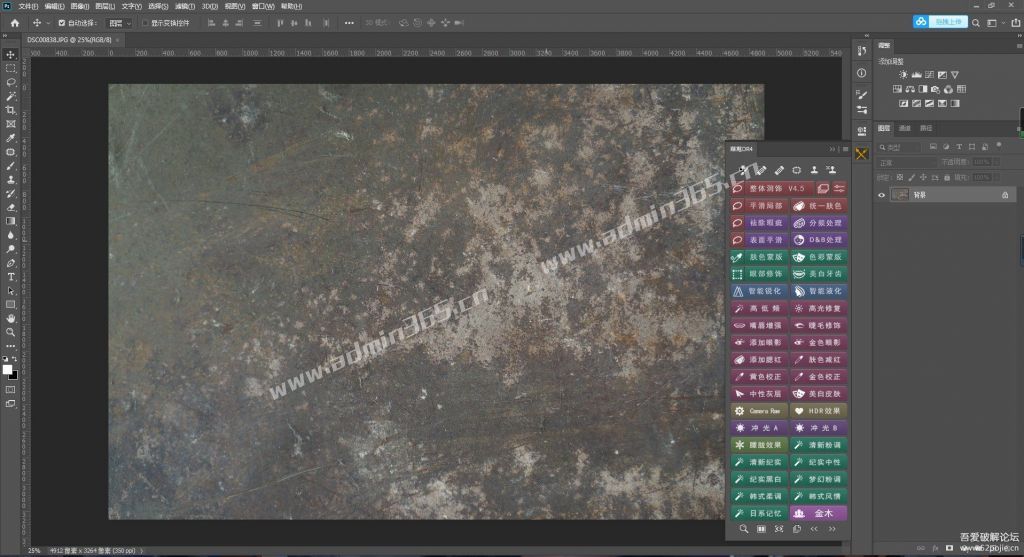This screenshot has width=1024, height=557.
Task: Click the plugin panel's previous page << arrow
Action: click(x=814, y=529)
